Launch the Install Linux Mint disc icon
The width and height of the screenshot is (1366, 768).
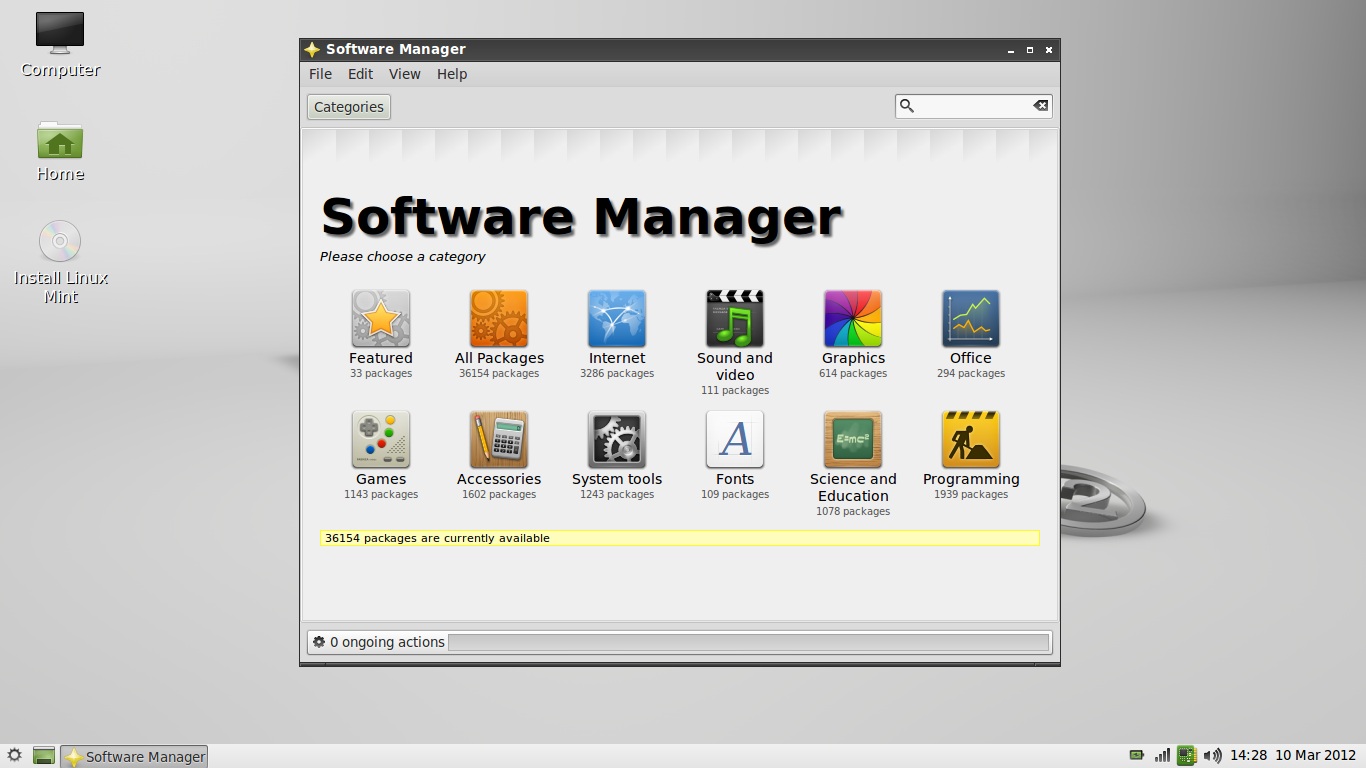(60, 242)
